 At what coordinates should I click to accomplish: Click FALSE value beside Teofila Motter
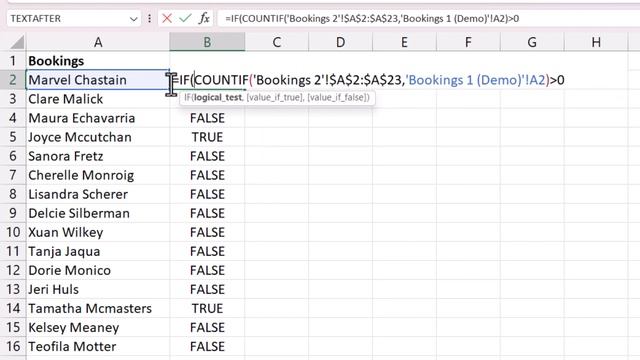207,346
